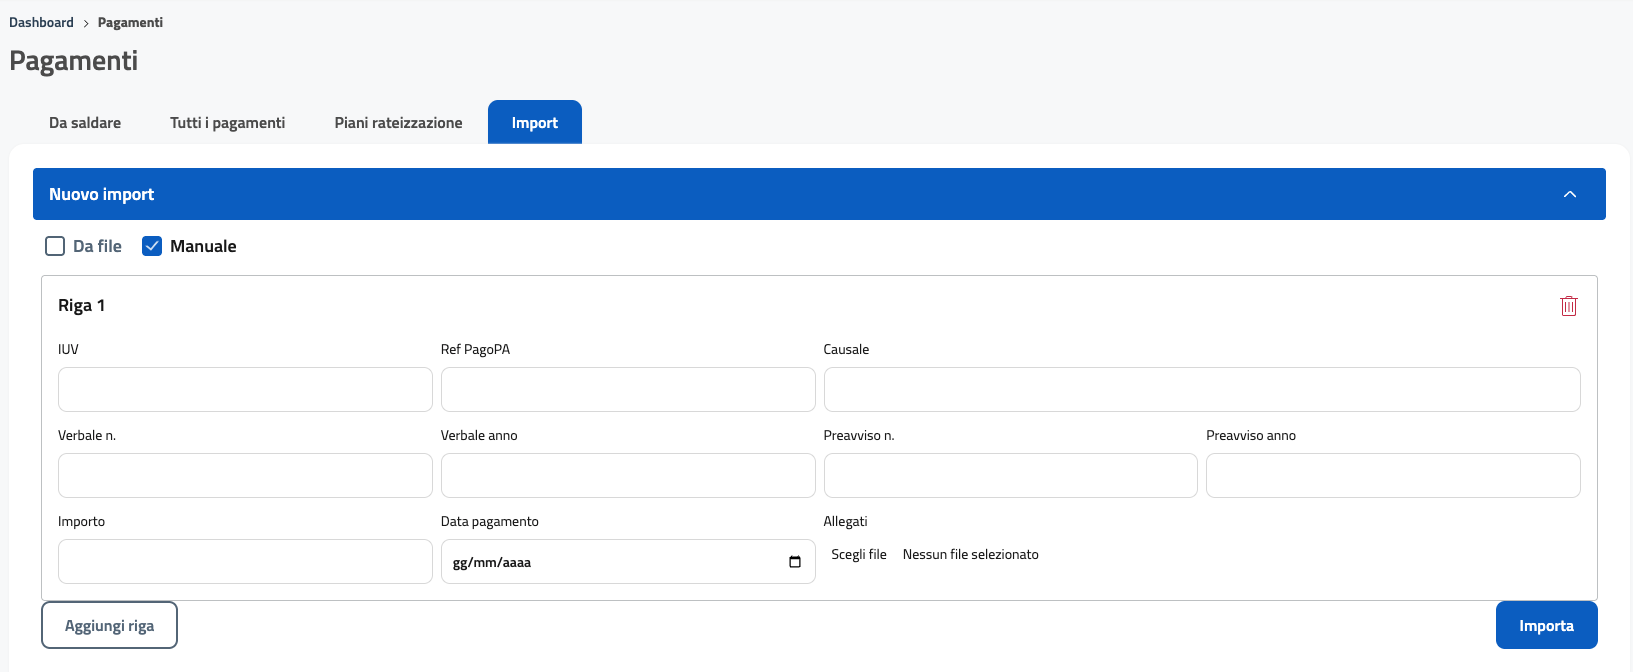
Task: Delete Riga 1 with trash icon
Action: tap(1568, 306)
